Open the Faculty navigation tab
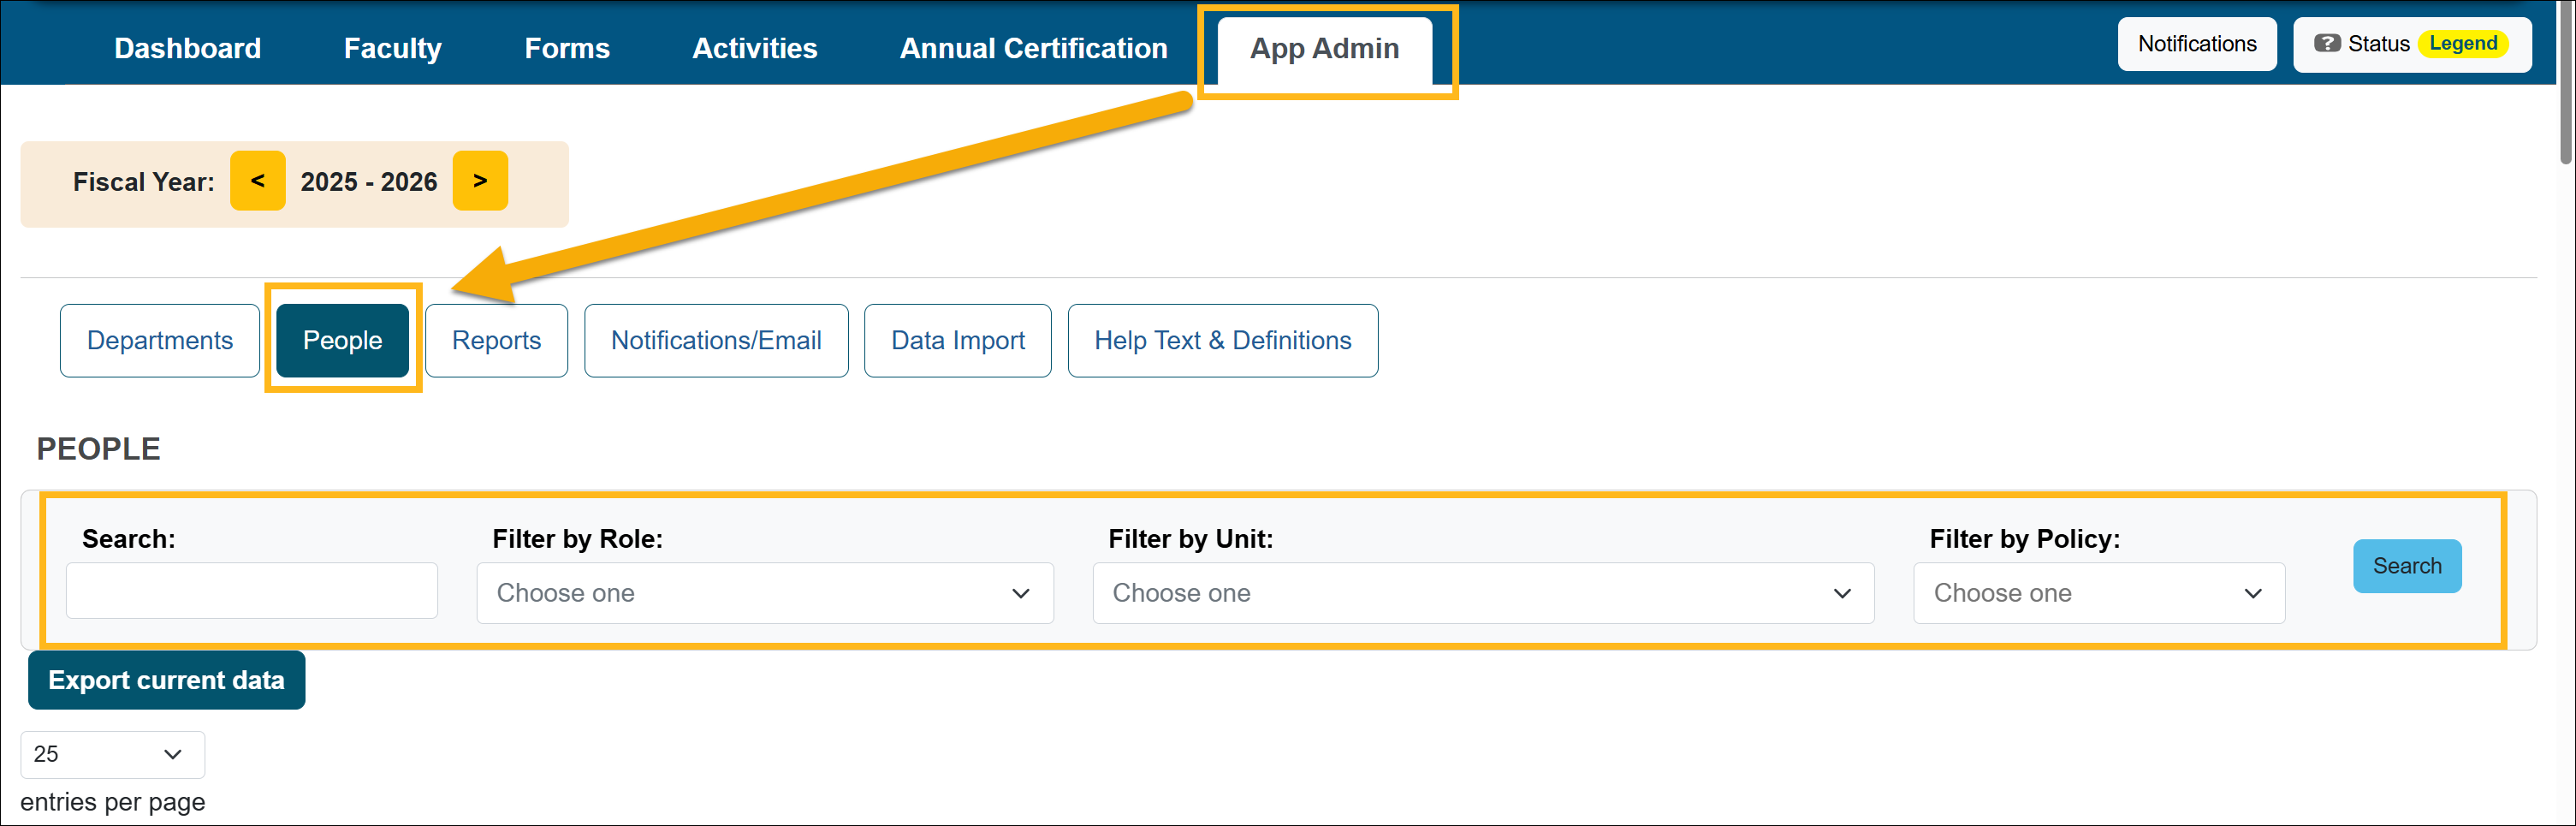2576x826 pixels. point(392,48)
